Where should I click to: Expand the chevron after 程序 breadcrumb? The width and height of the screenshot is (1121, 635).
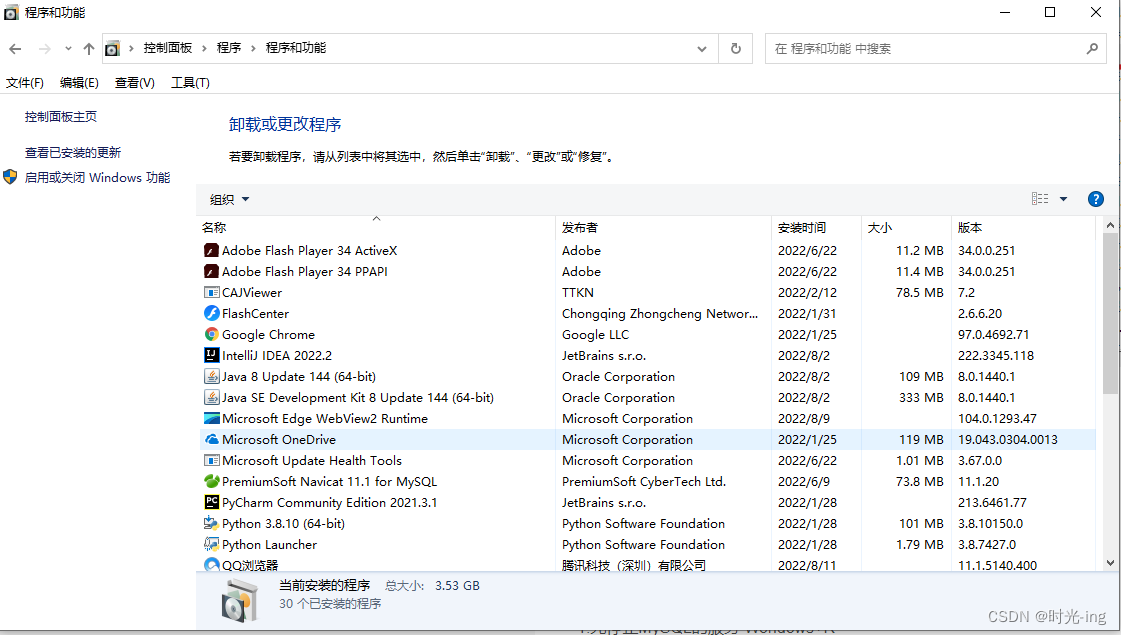tap(253, 49)
